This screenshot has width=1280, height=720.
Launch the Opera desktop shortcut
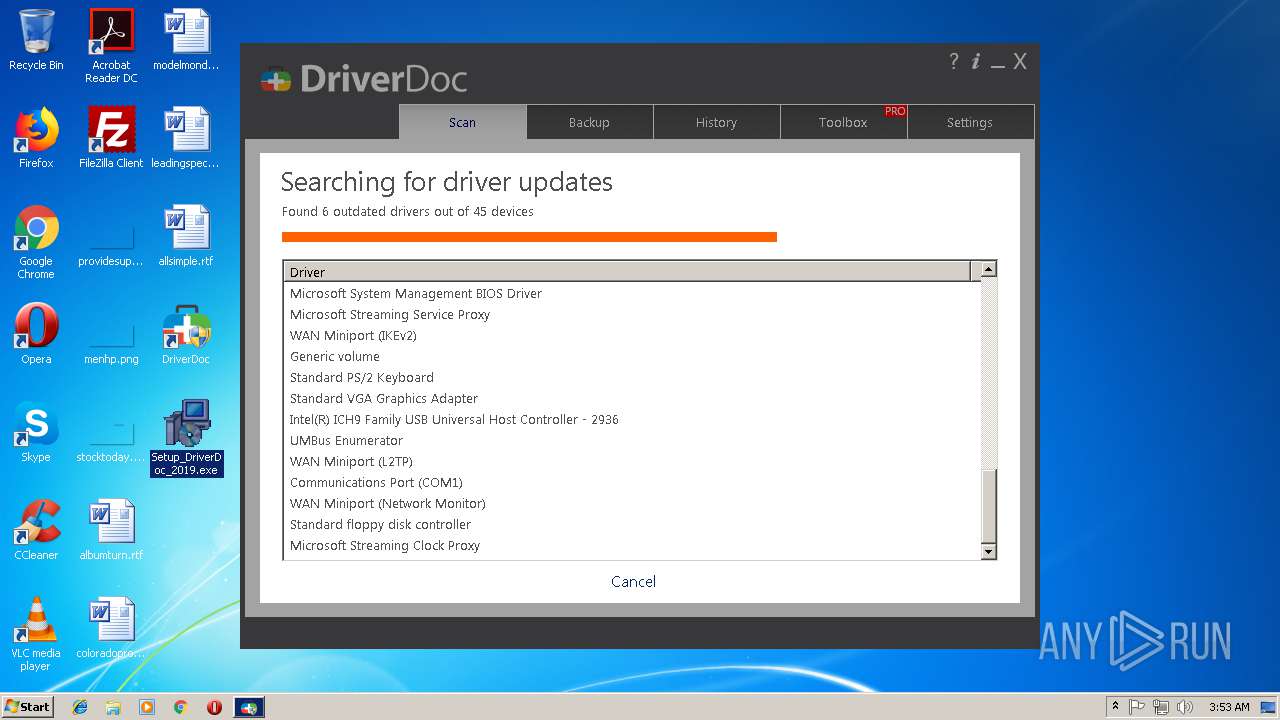pos(36,334)
